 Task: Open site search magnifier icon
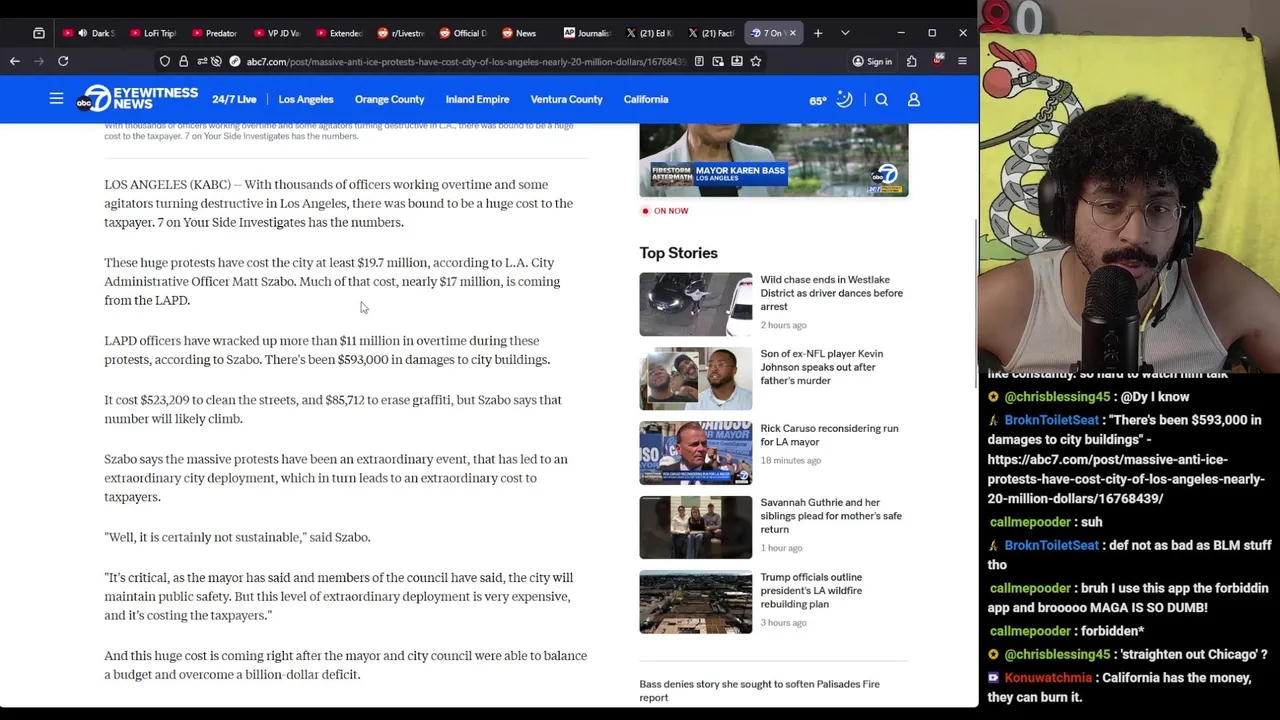pyautogui.click(x=881, y=99)
